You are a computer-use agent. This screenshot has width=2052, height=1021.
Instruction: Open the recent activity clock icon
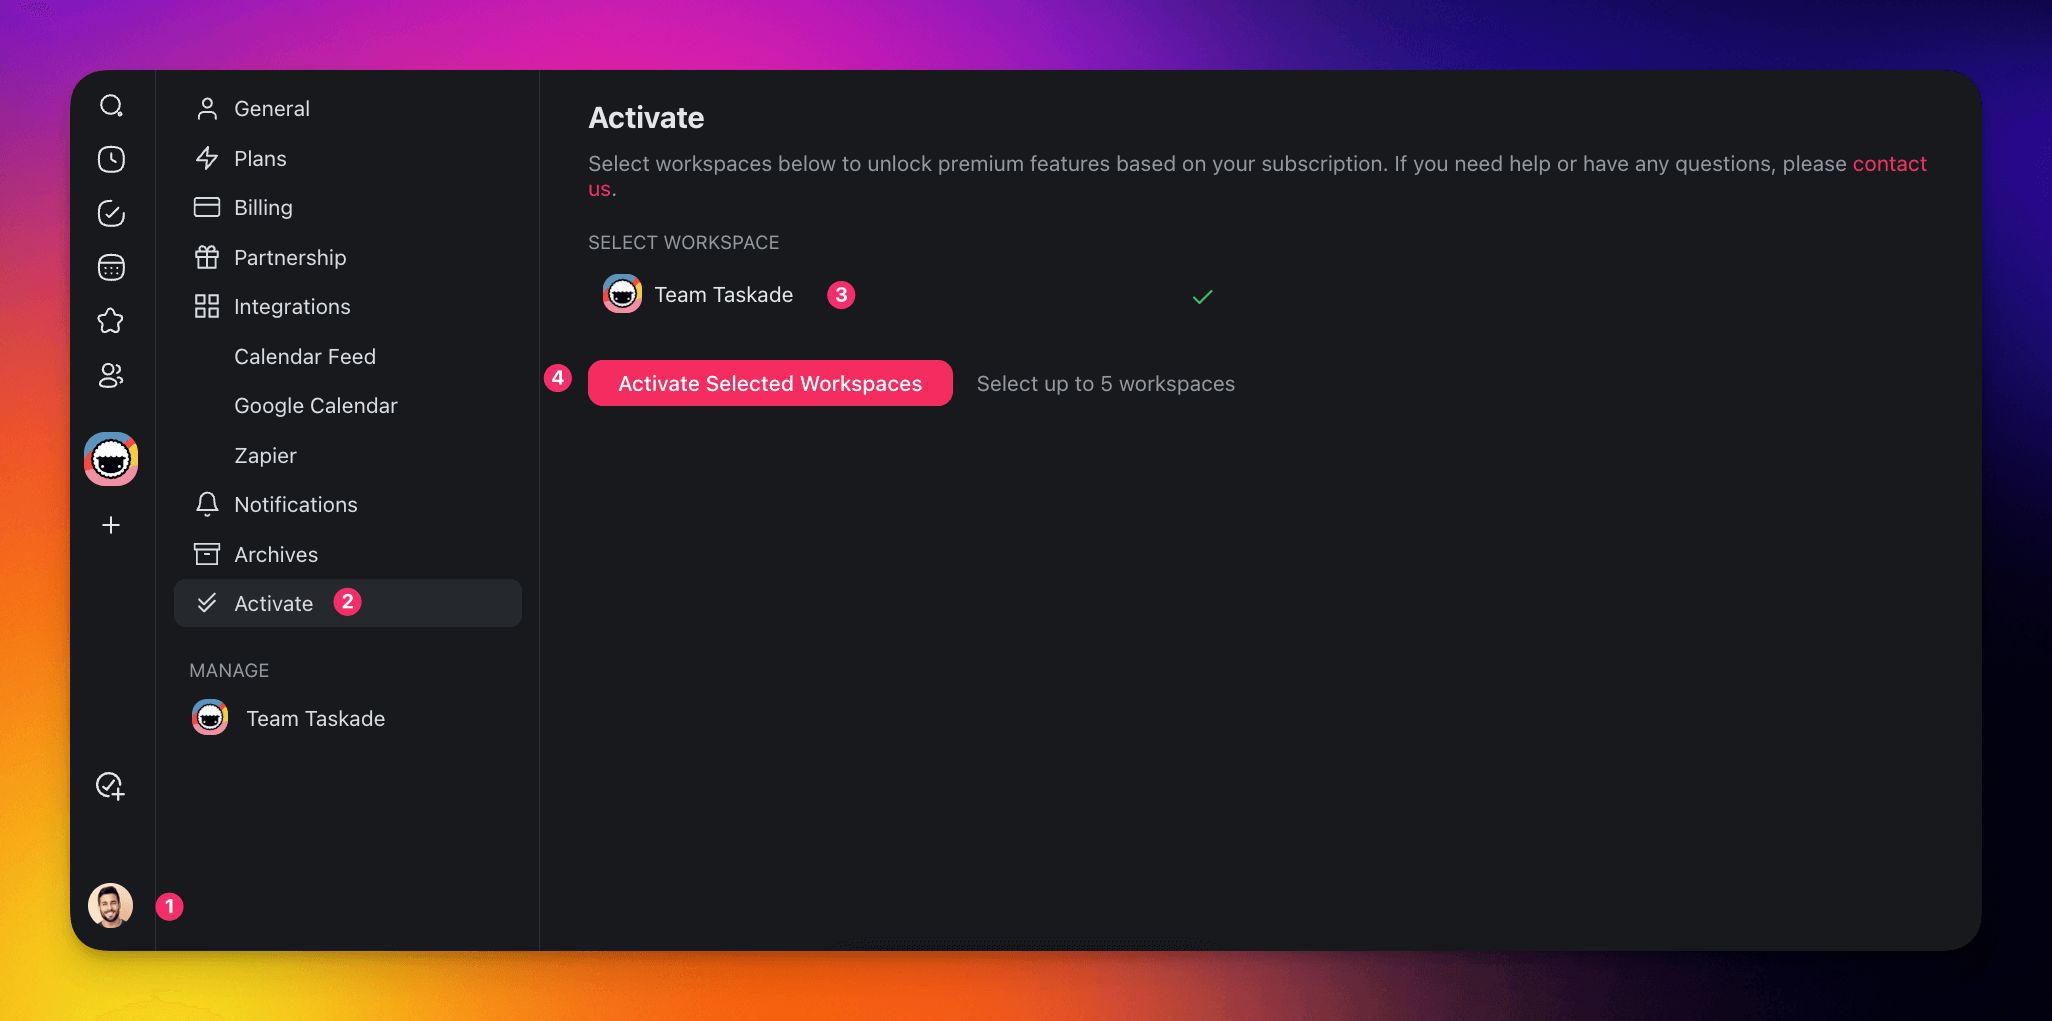coord(111,160)
